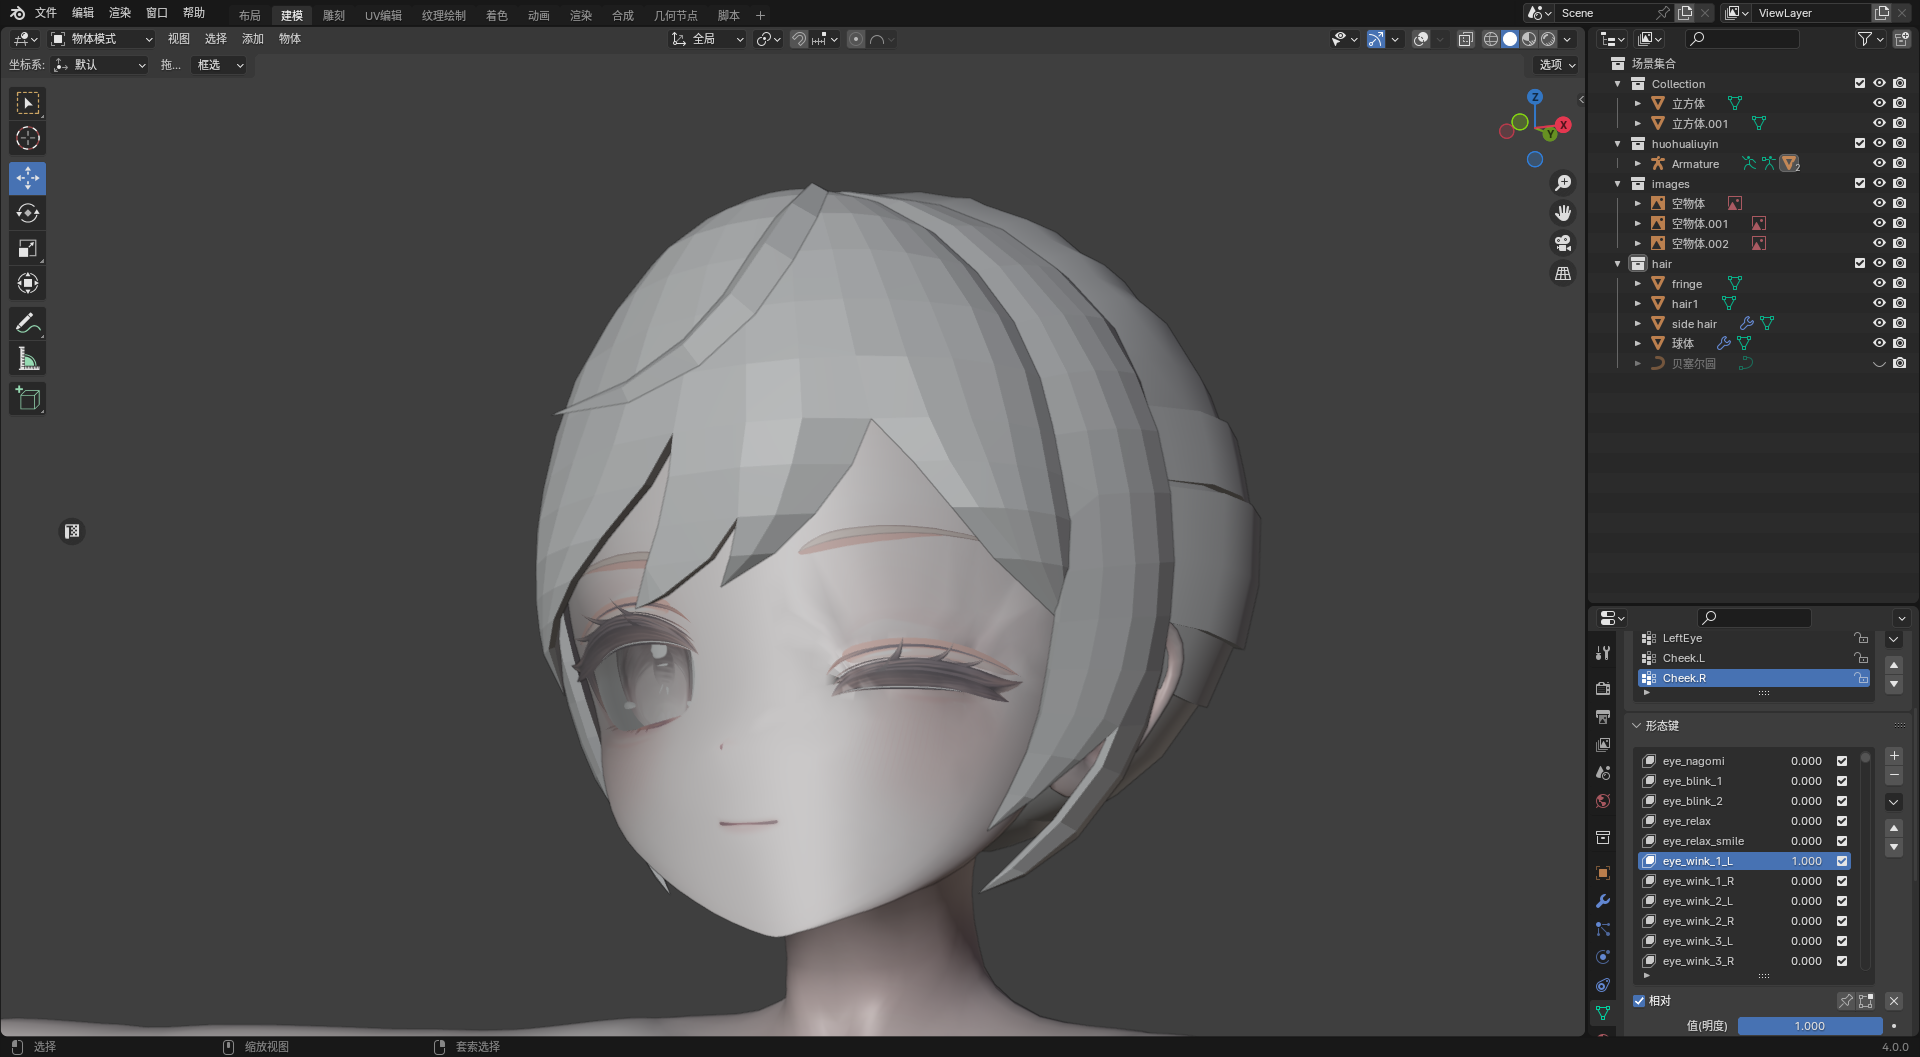1920x1057 pixels.
Task: Activate the Annotate pencil tool
Action: tap(28, 324)
